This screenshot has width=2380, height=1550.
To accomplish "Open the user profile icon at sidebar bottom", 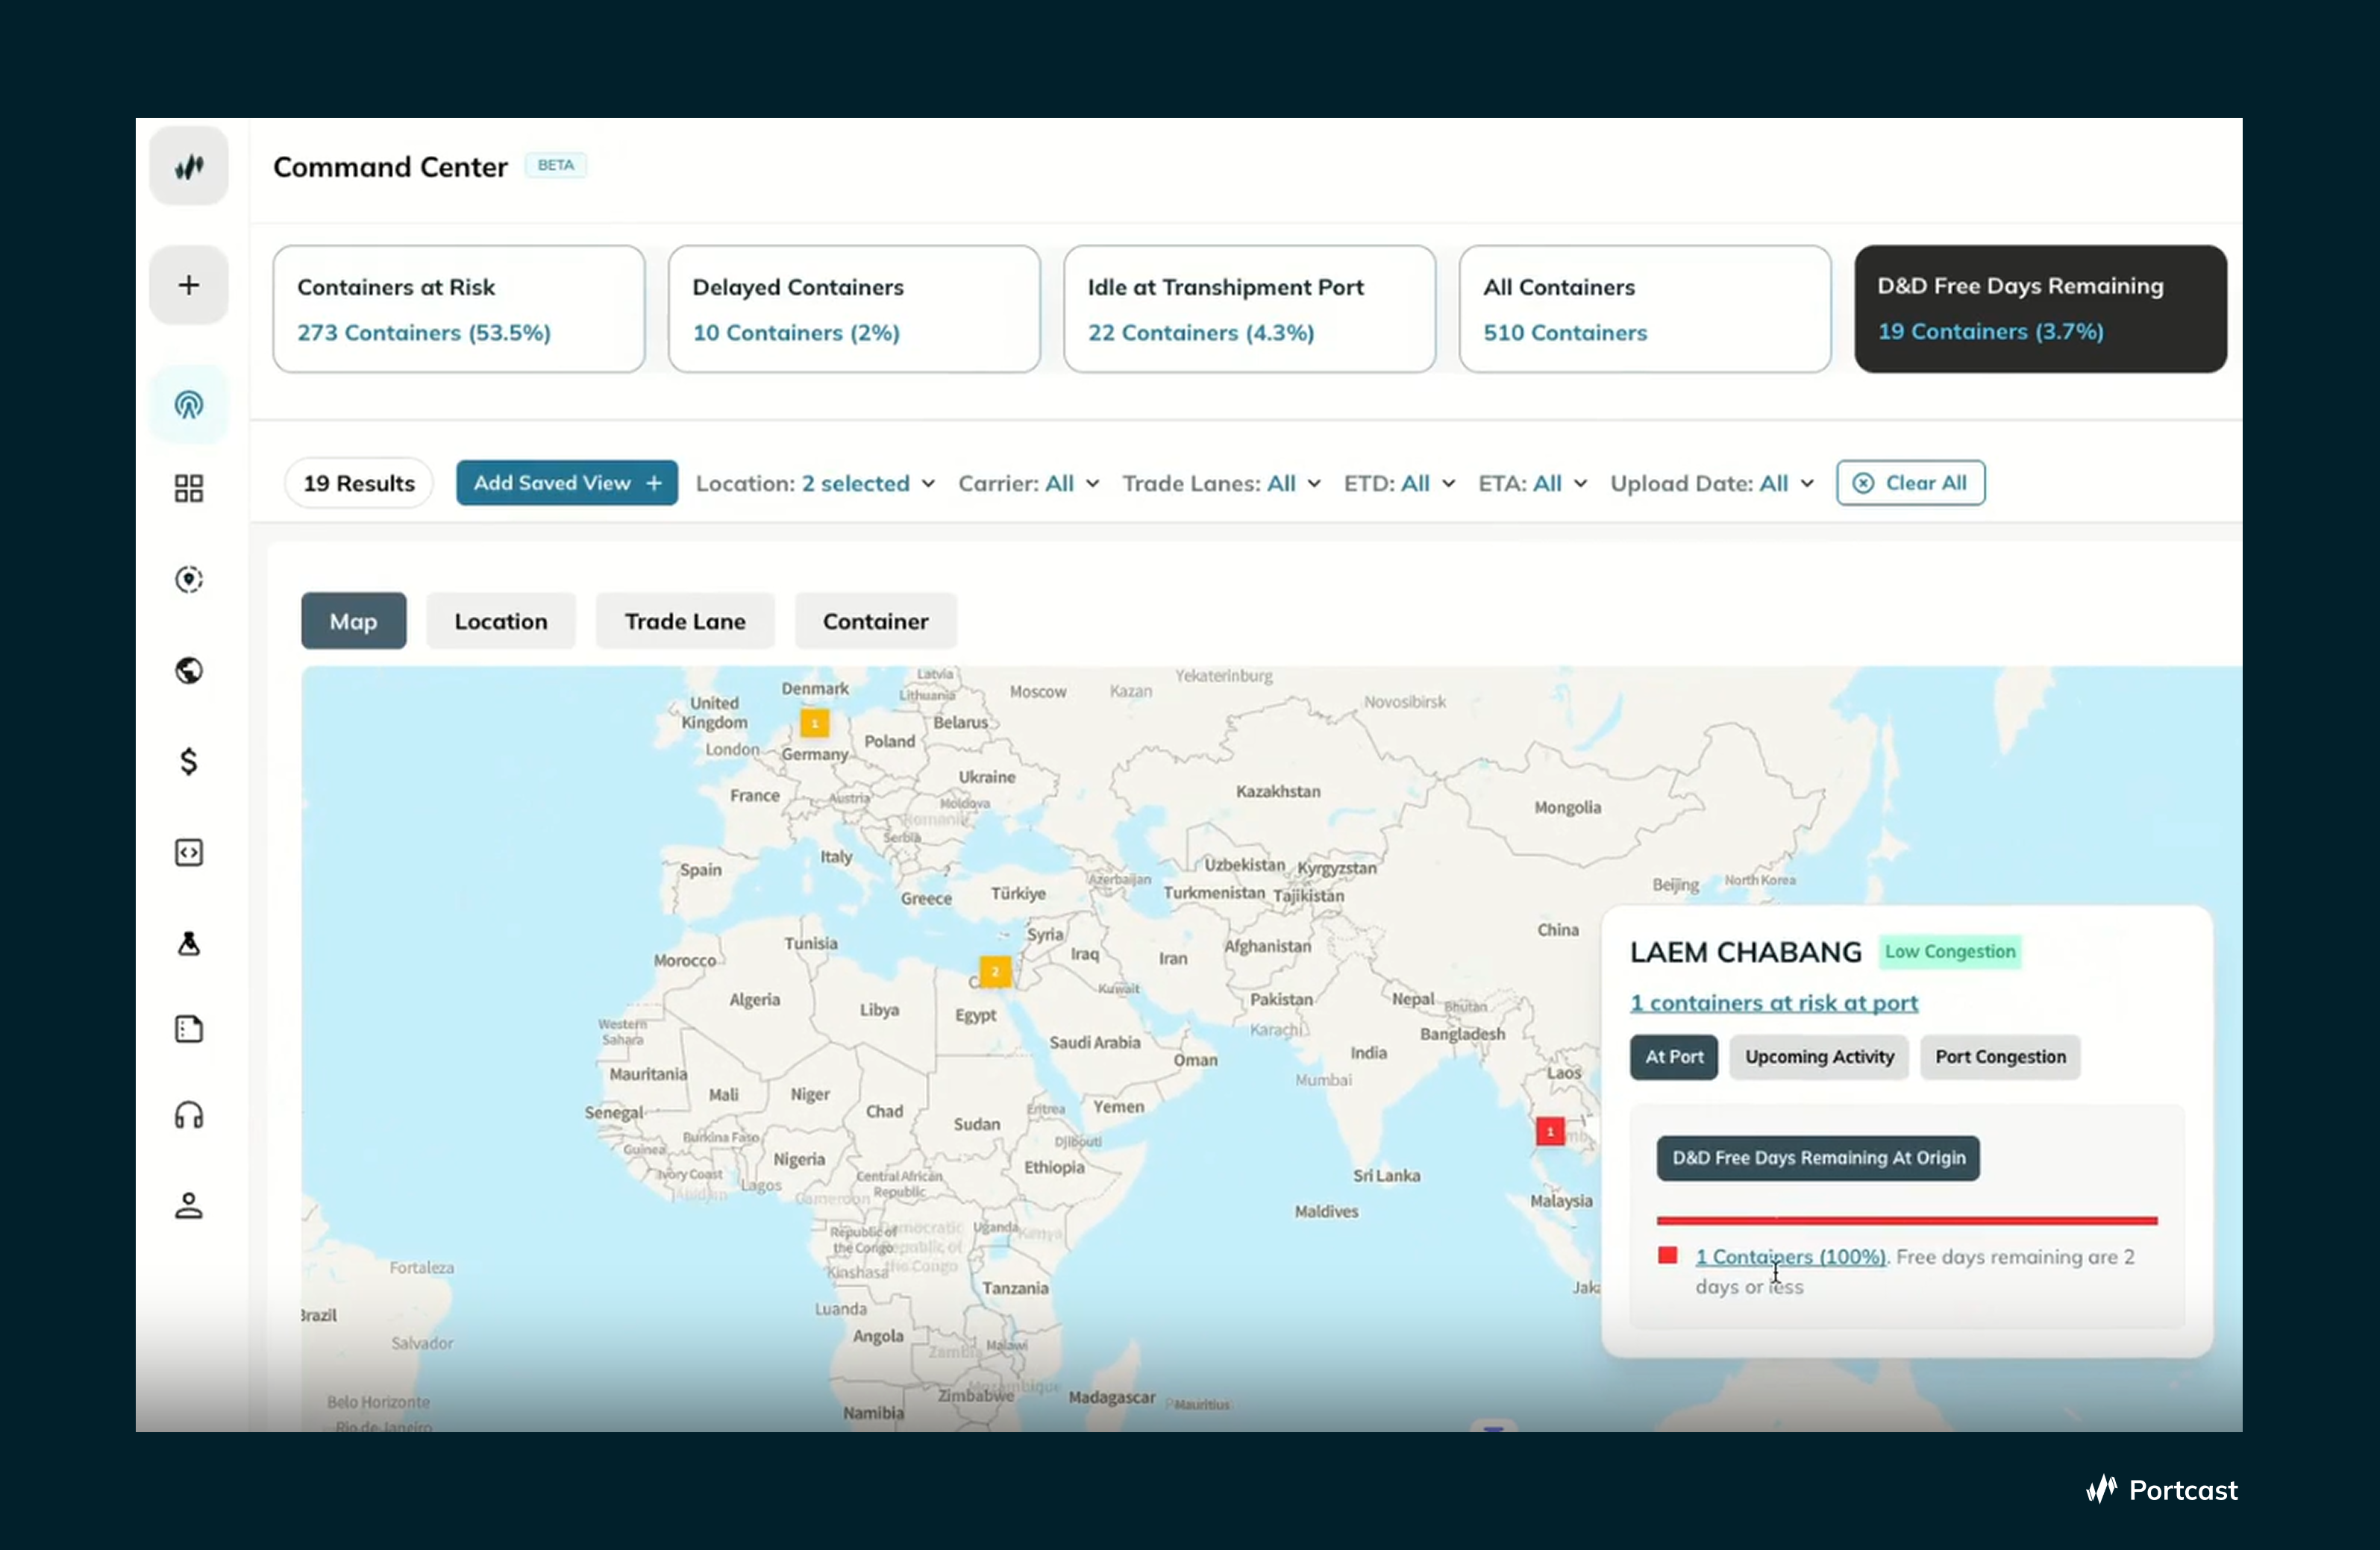I will [x=189, y=1205].
